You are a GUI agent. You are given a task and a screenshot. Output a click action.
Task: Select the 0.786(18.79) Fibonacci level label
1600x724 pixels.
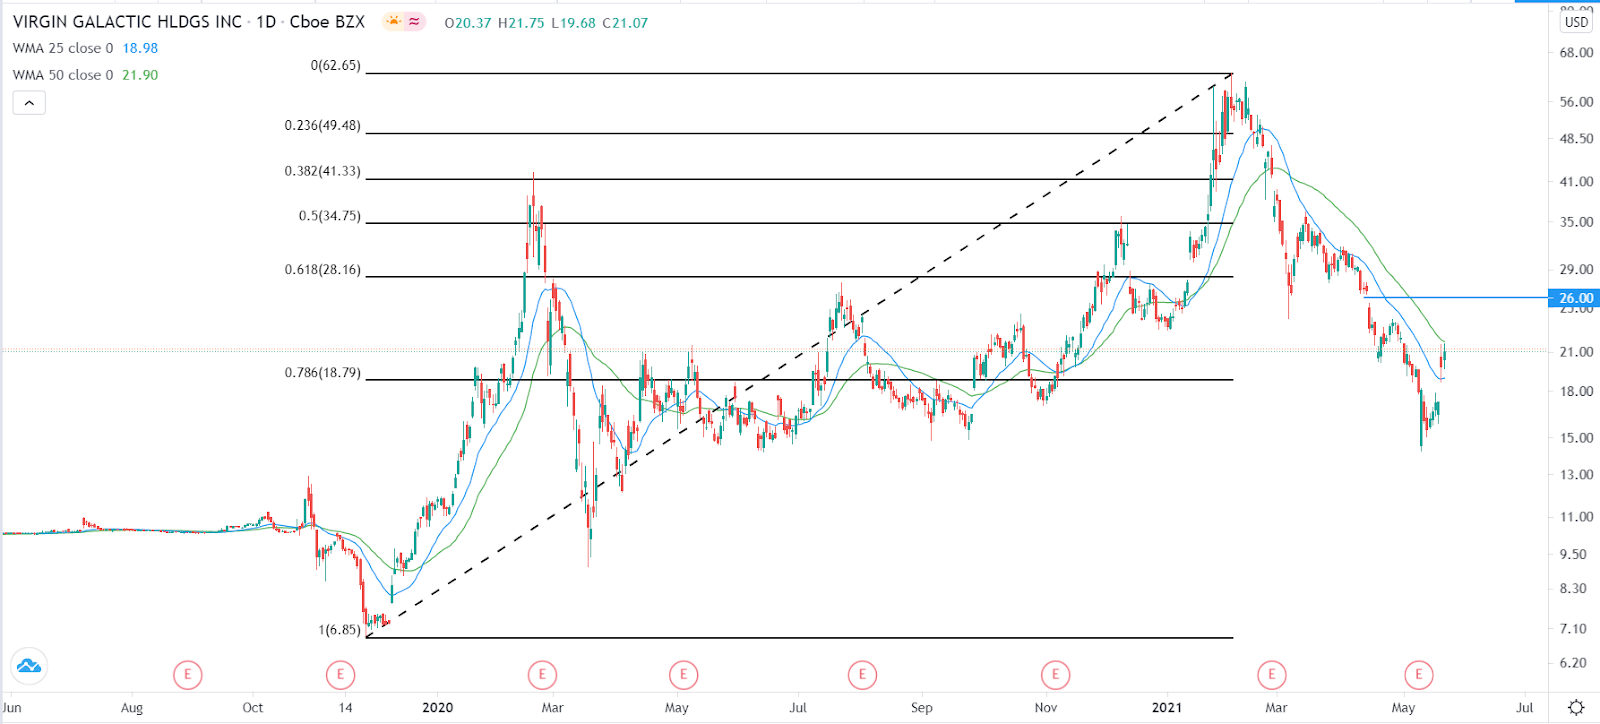[322, 373]
